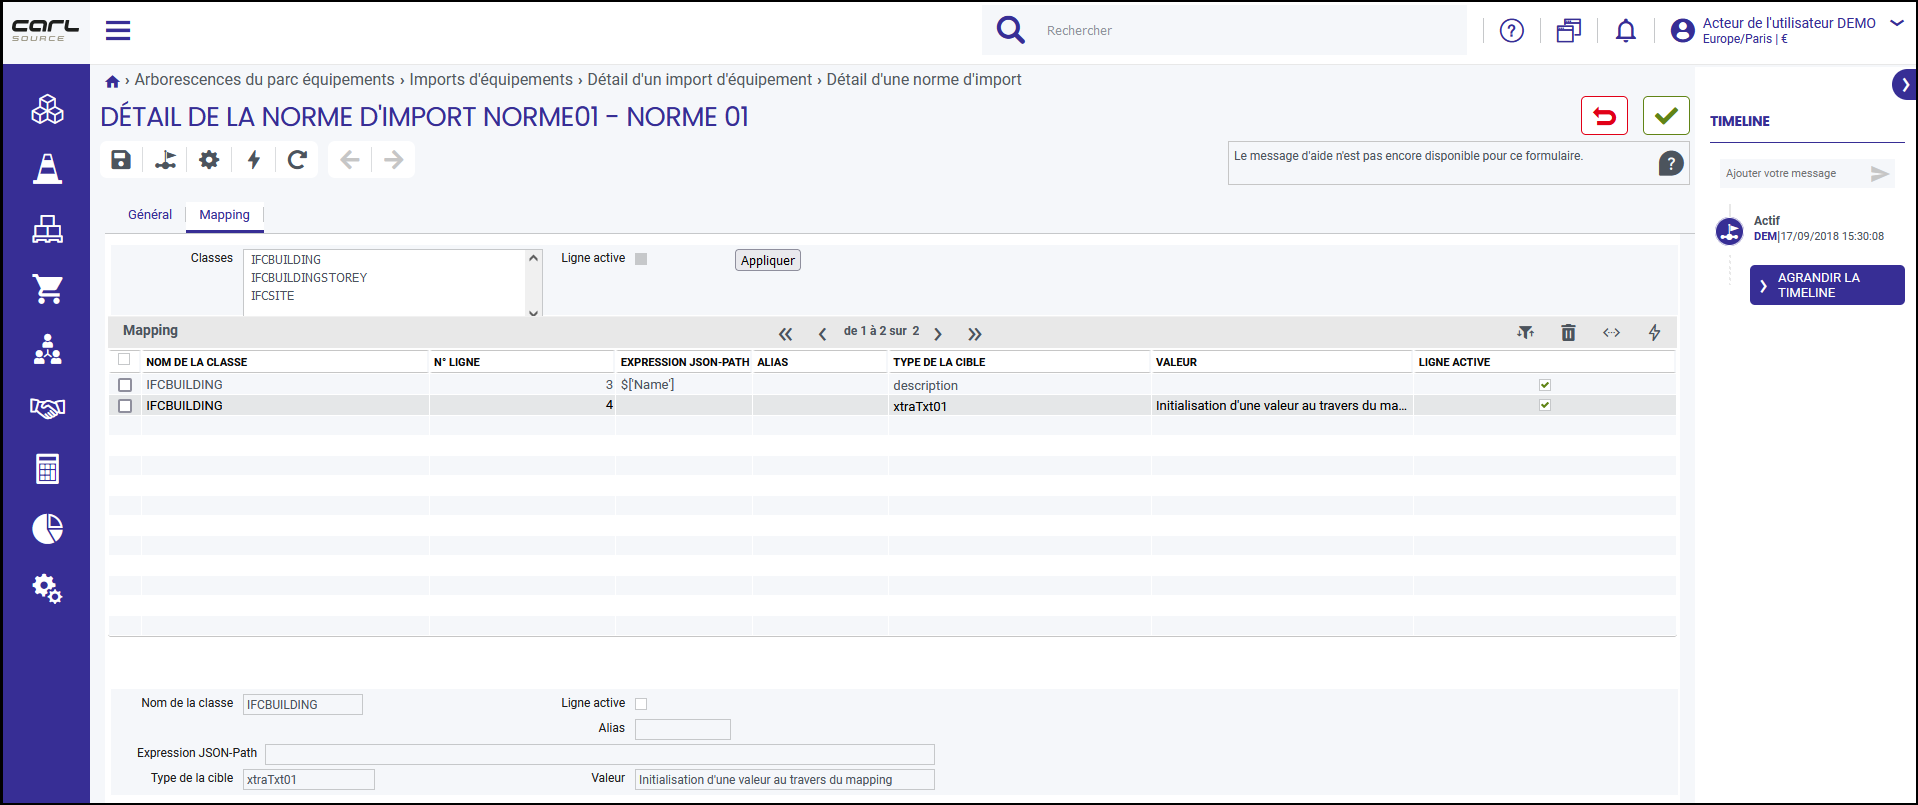Go to home via breadcrumb house icon

[x=113, y=81]
